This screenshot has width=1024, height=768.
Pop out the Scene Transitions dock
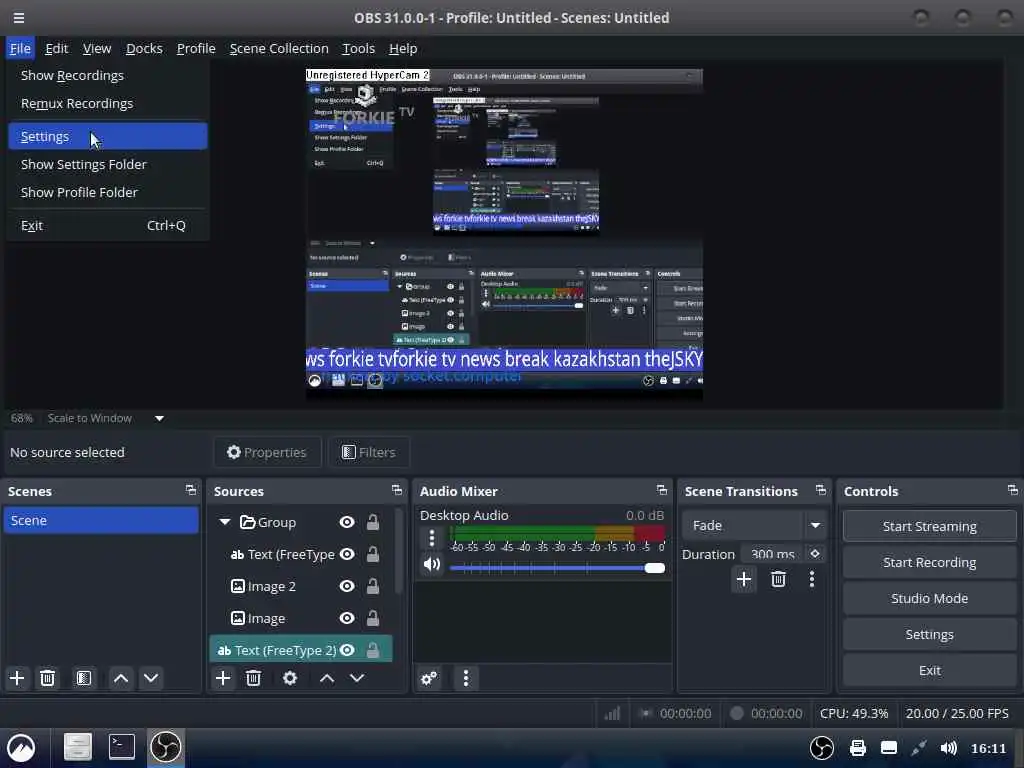coord(821,490)
